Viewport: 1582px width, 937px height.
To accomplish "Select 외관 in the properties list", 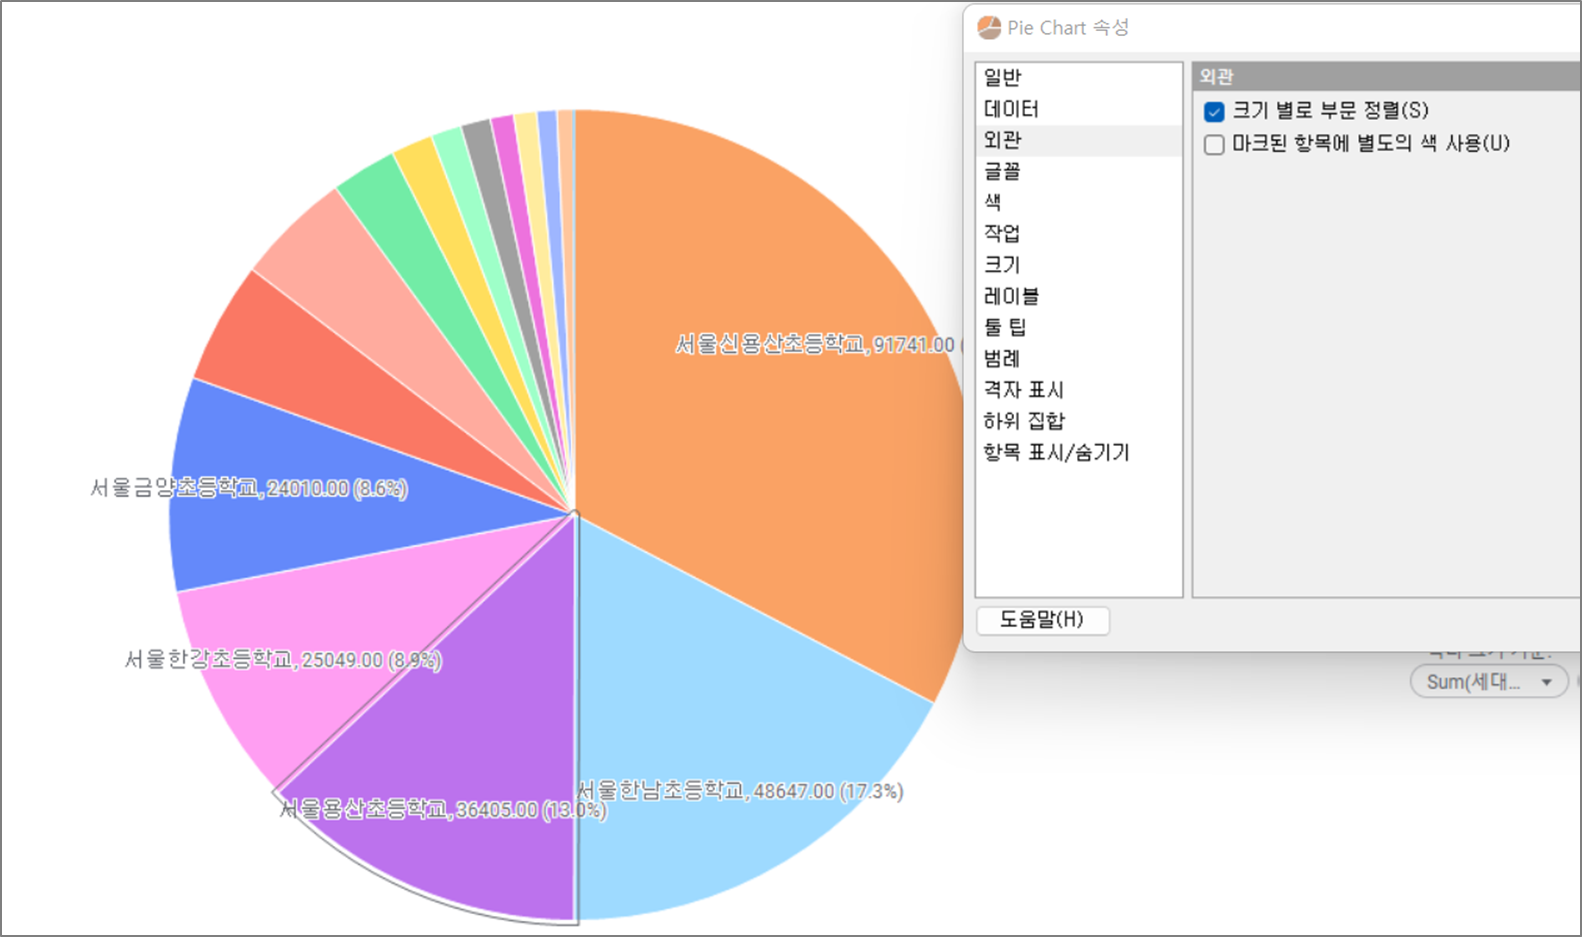I will pyautogui.click(x=1078, y=140).
